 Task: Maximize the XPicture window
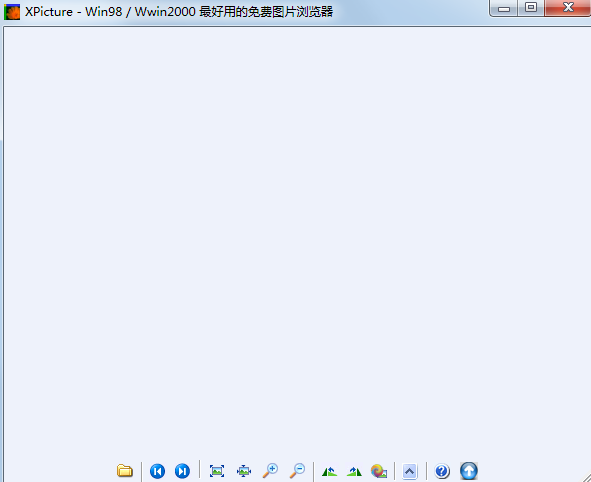pyautogui.click(x=531, y=8)
